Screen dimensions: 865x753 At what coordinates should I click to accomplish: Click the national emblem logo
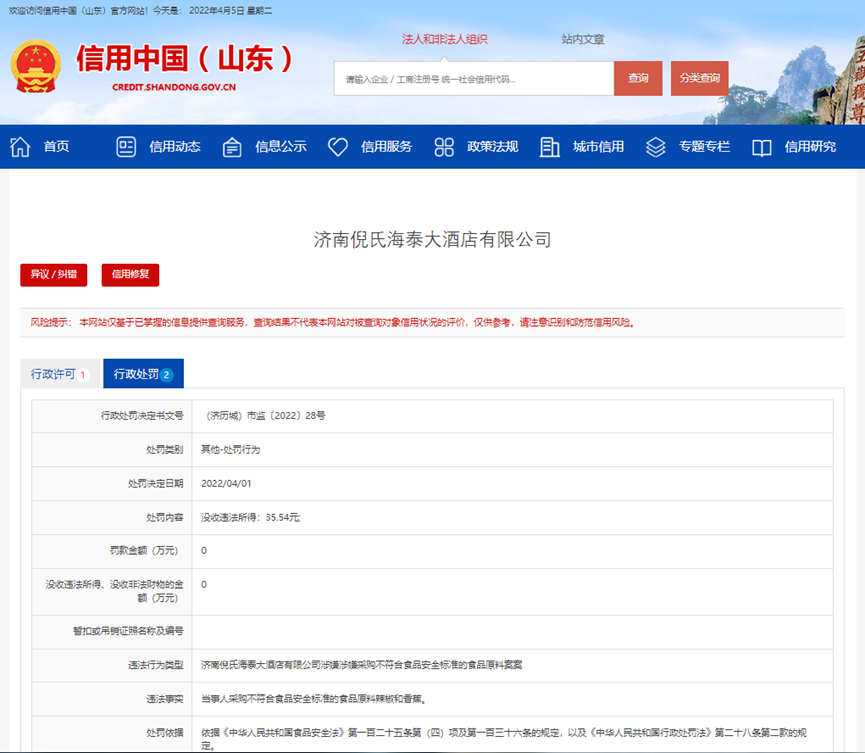(36, 67)
